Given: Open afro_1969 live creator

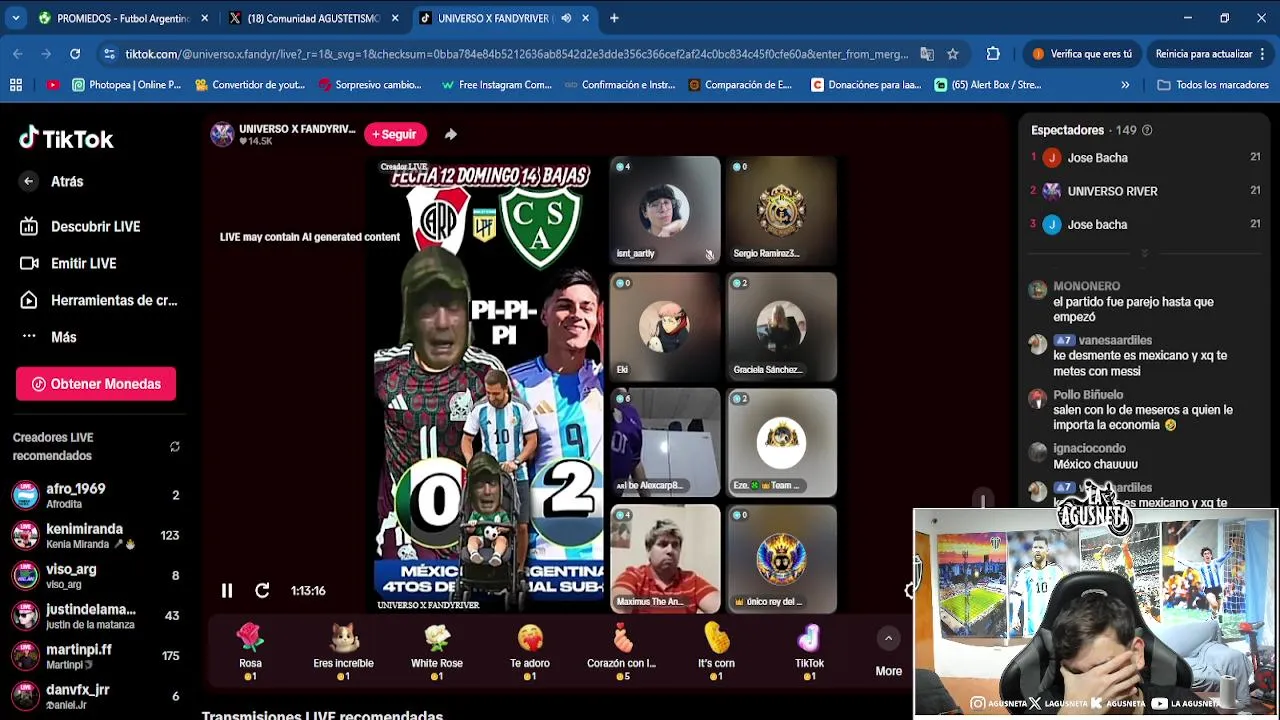Looking at the screenshot, I should tap(96, 495).
